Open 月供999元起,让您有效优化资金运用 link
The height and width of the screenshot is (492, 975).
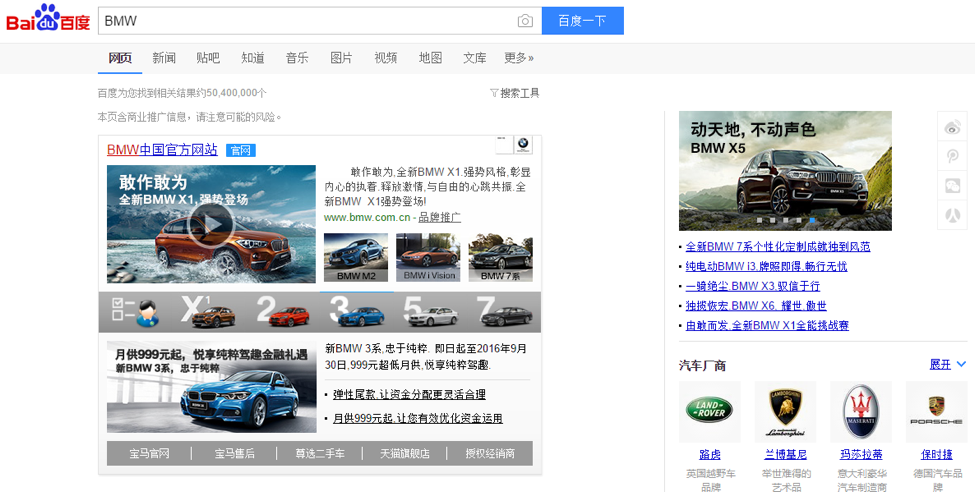click(x=417, y=419)
